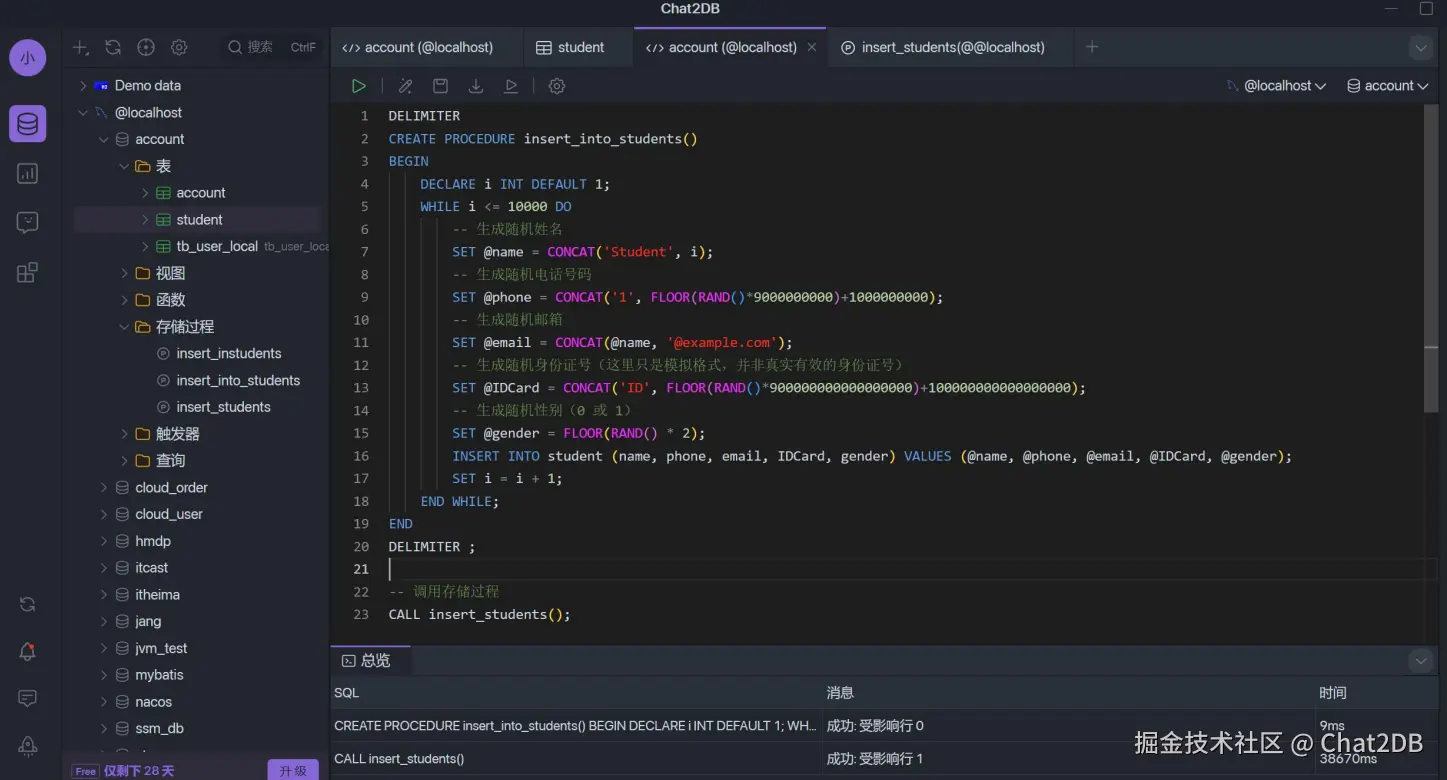The image size is (1447, 780).
Task: Open the AI chat icon in the sidebar
Action: pyautogui.click(x=27, y=223)
